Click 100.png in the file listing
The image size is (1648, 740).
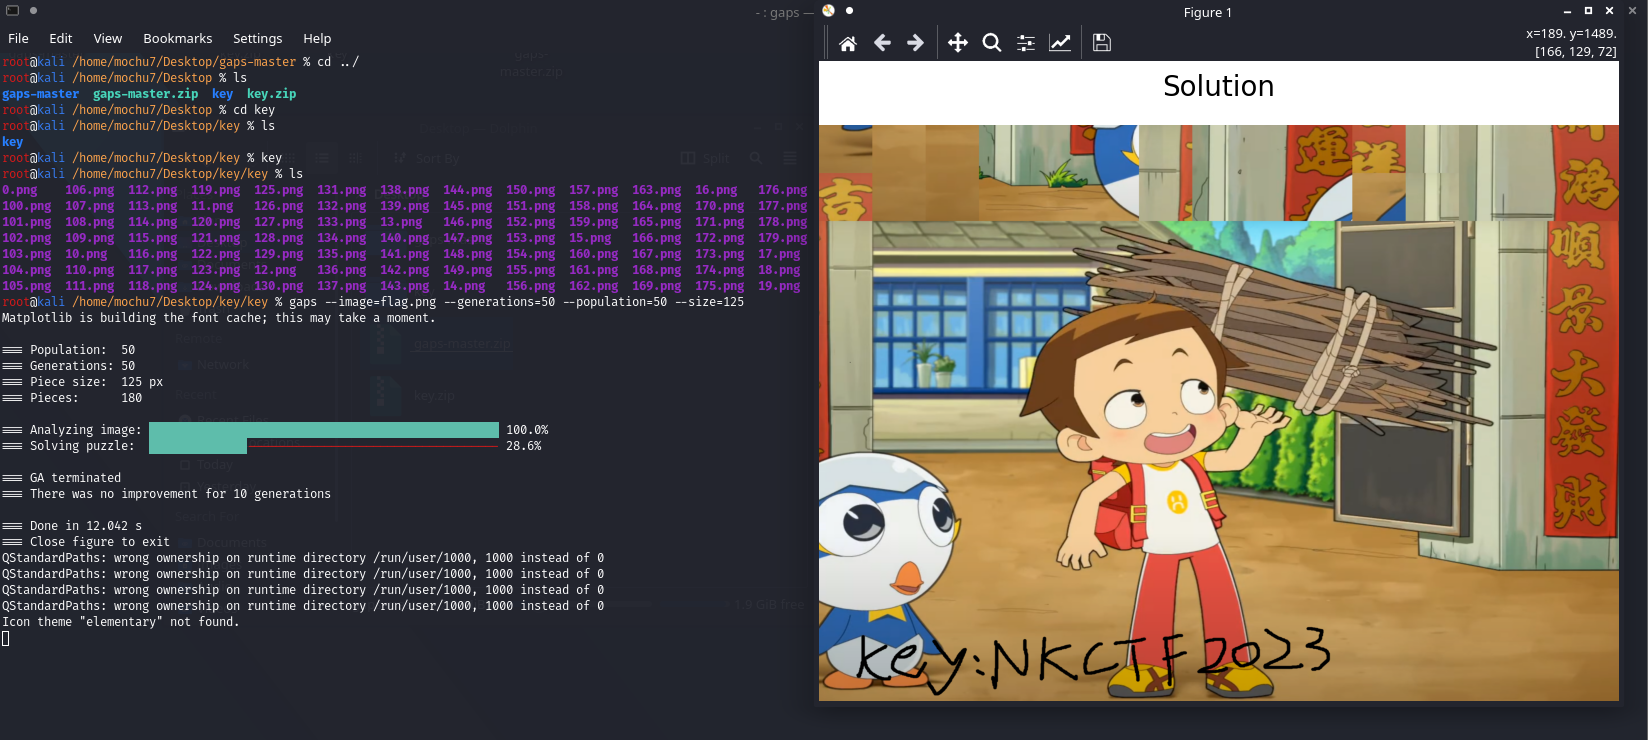[x=27, y=206]
